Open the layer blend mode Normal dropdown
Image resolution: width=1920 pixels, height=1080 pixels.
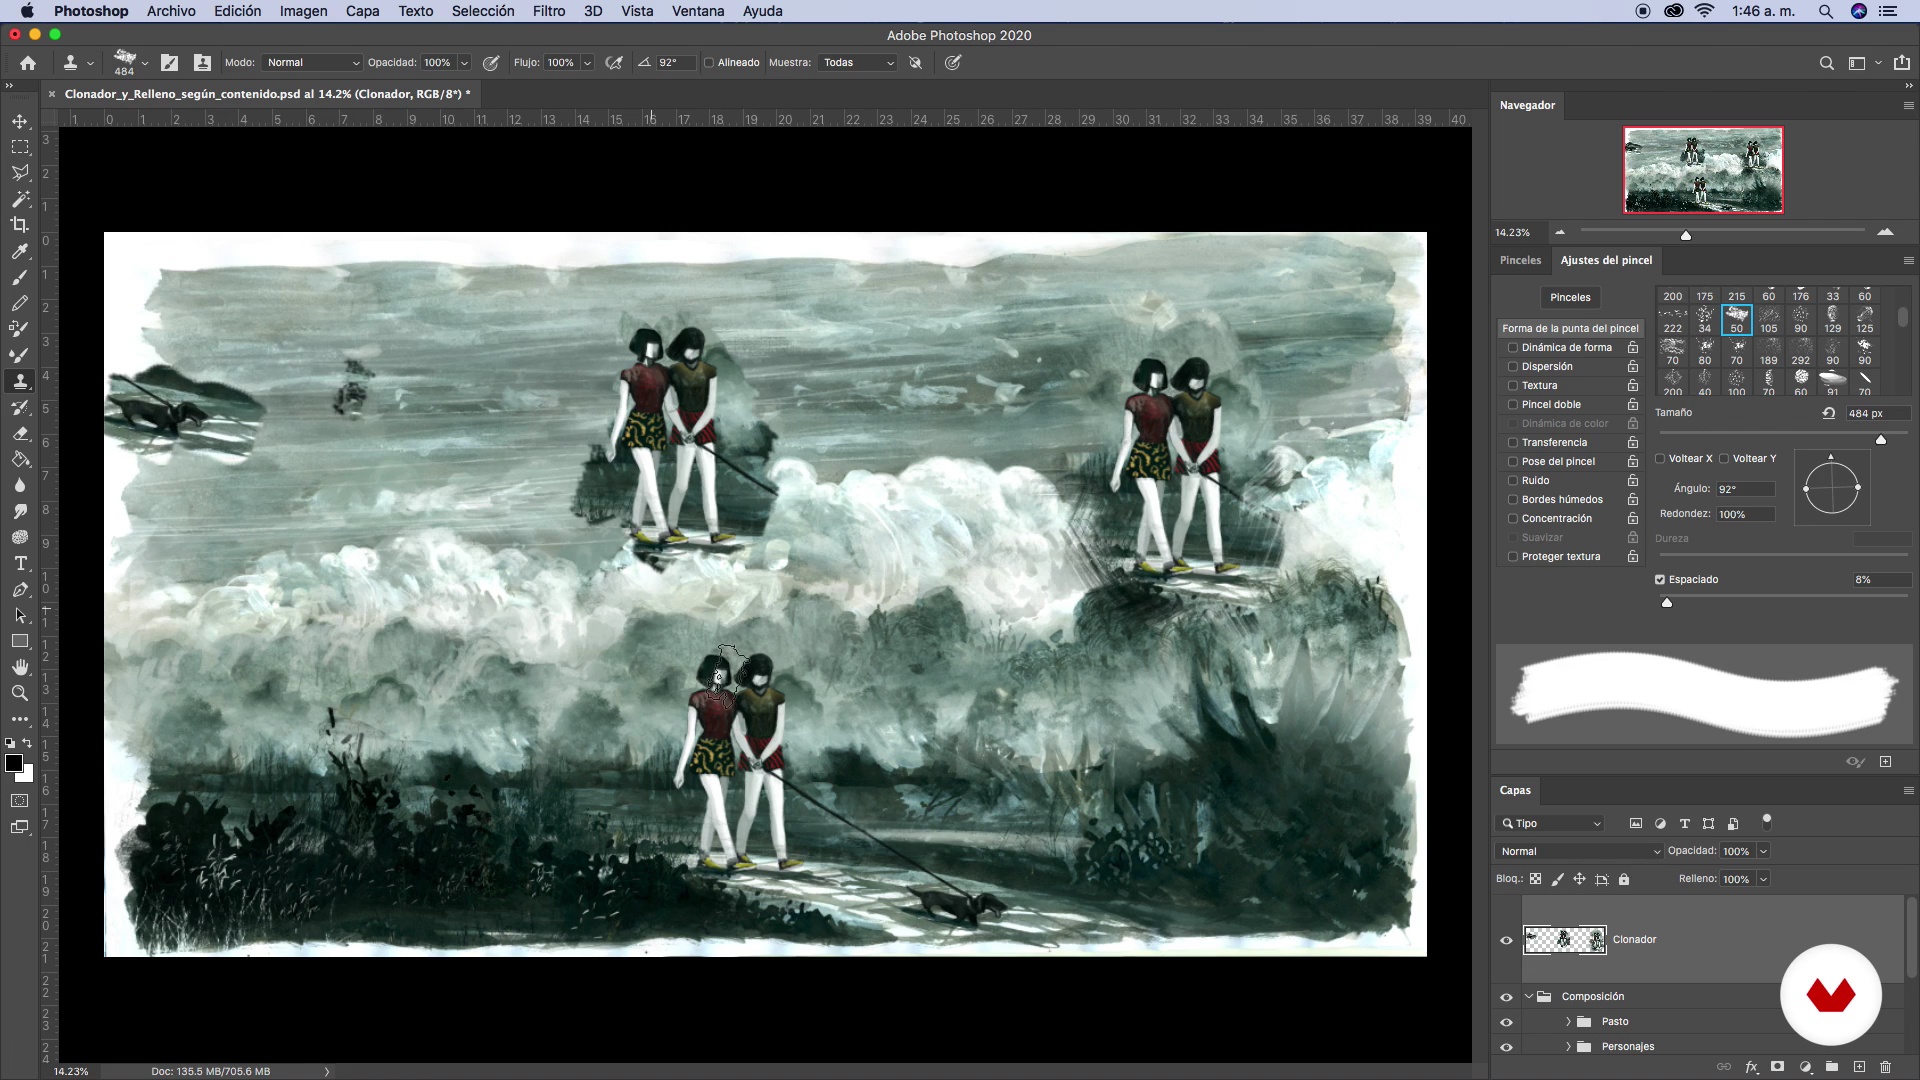1579,852
